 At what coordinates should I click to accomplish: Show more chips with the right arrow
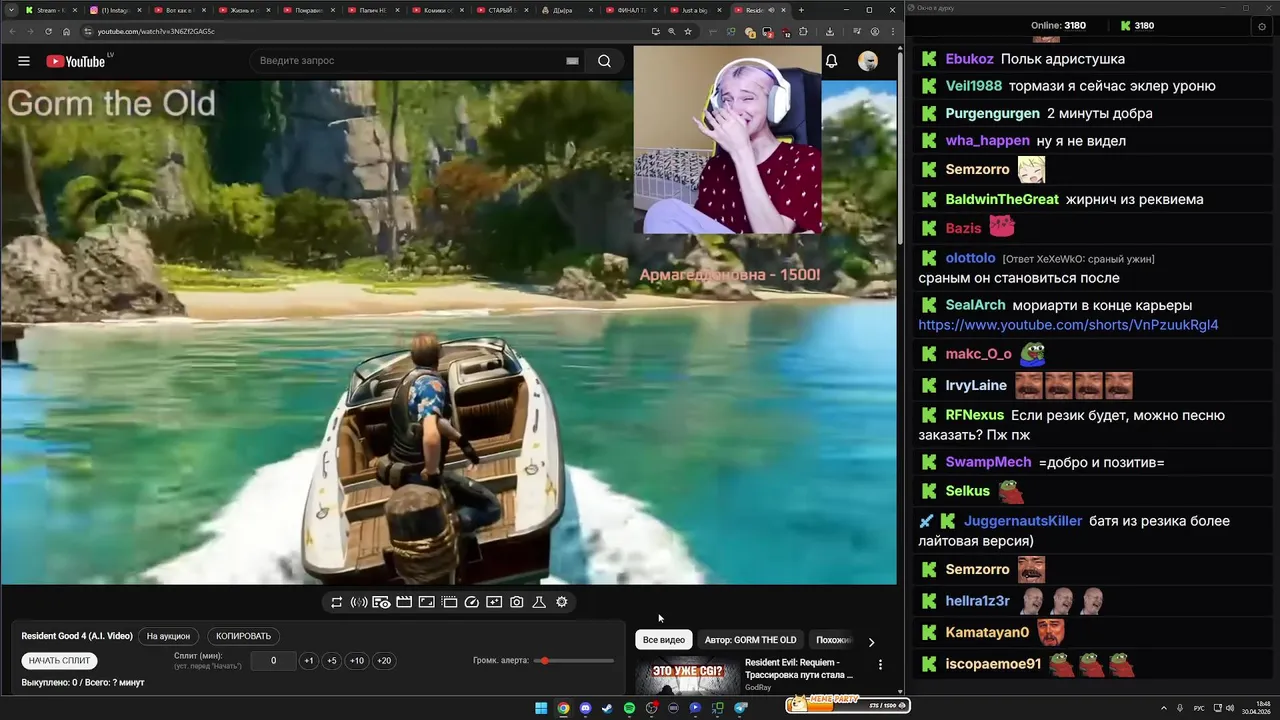coord(871,642)
